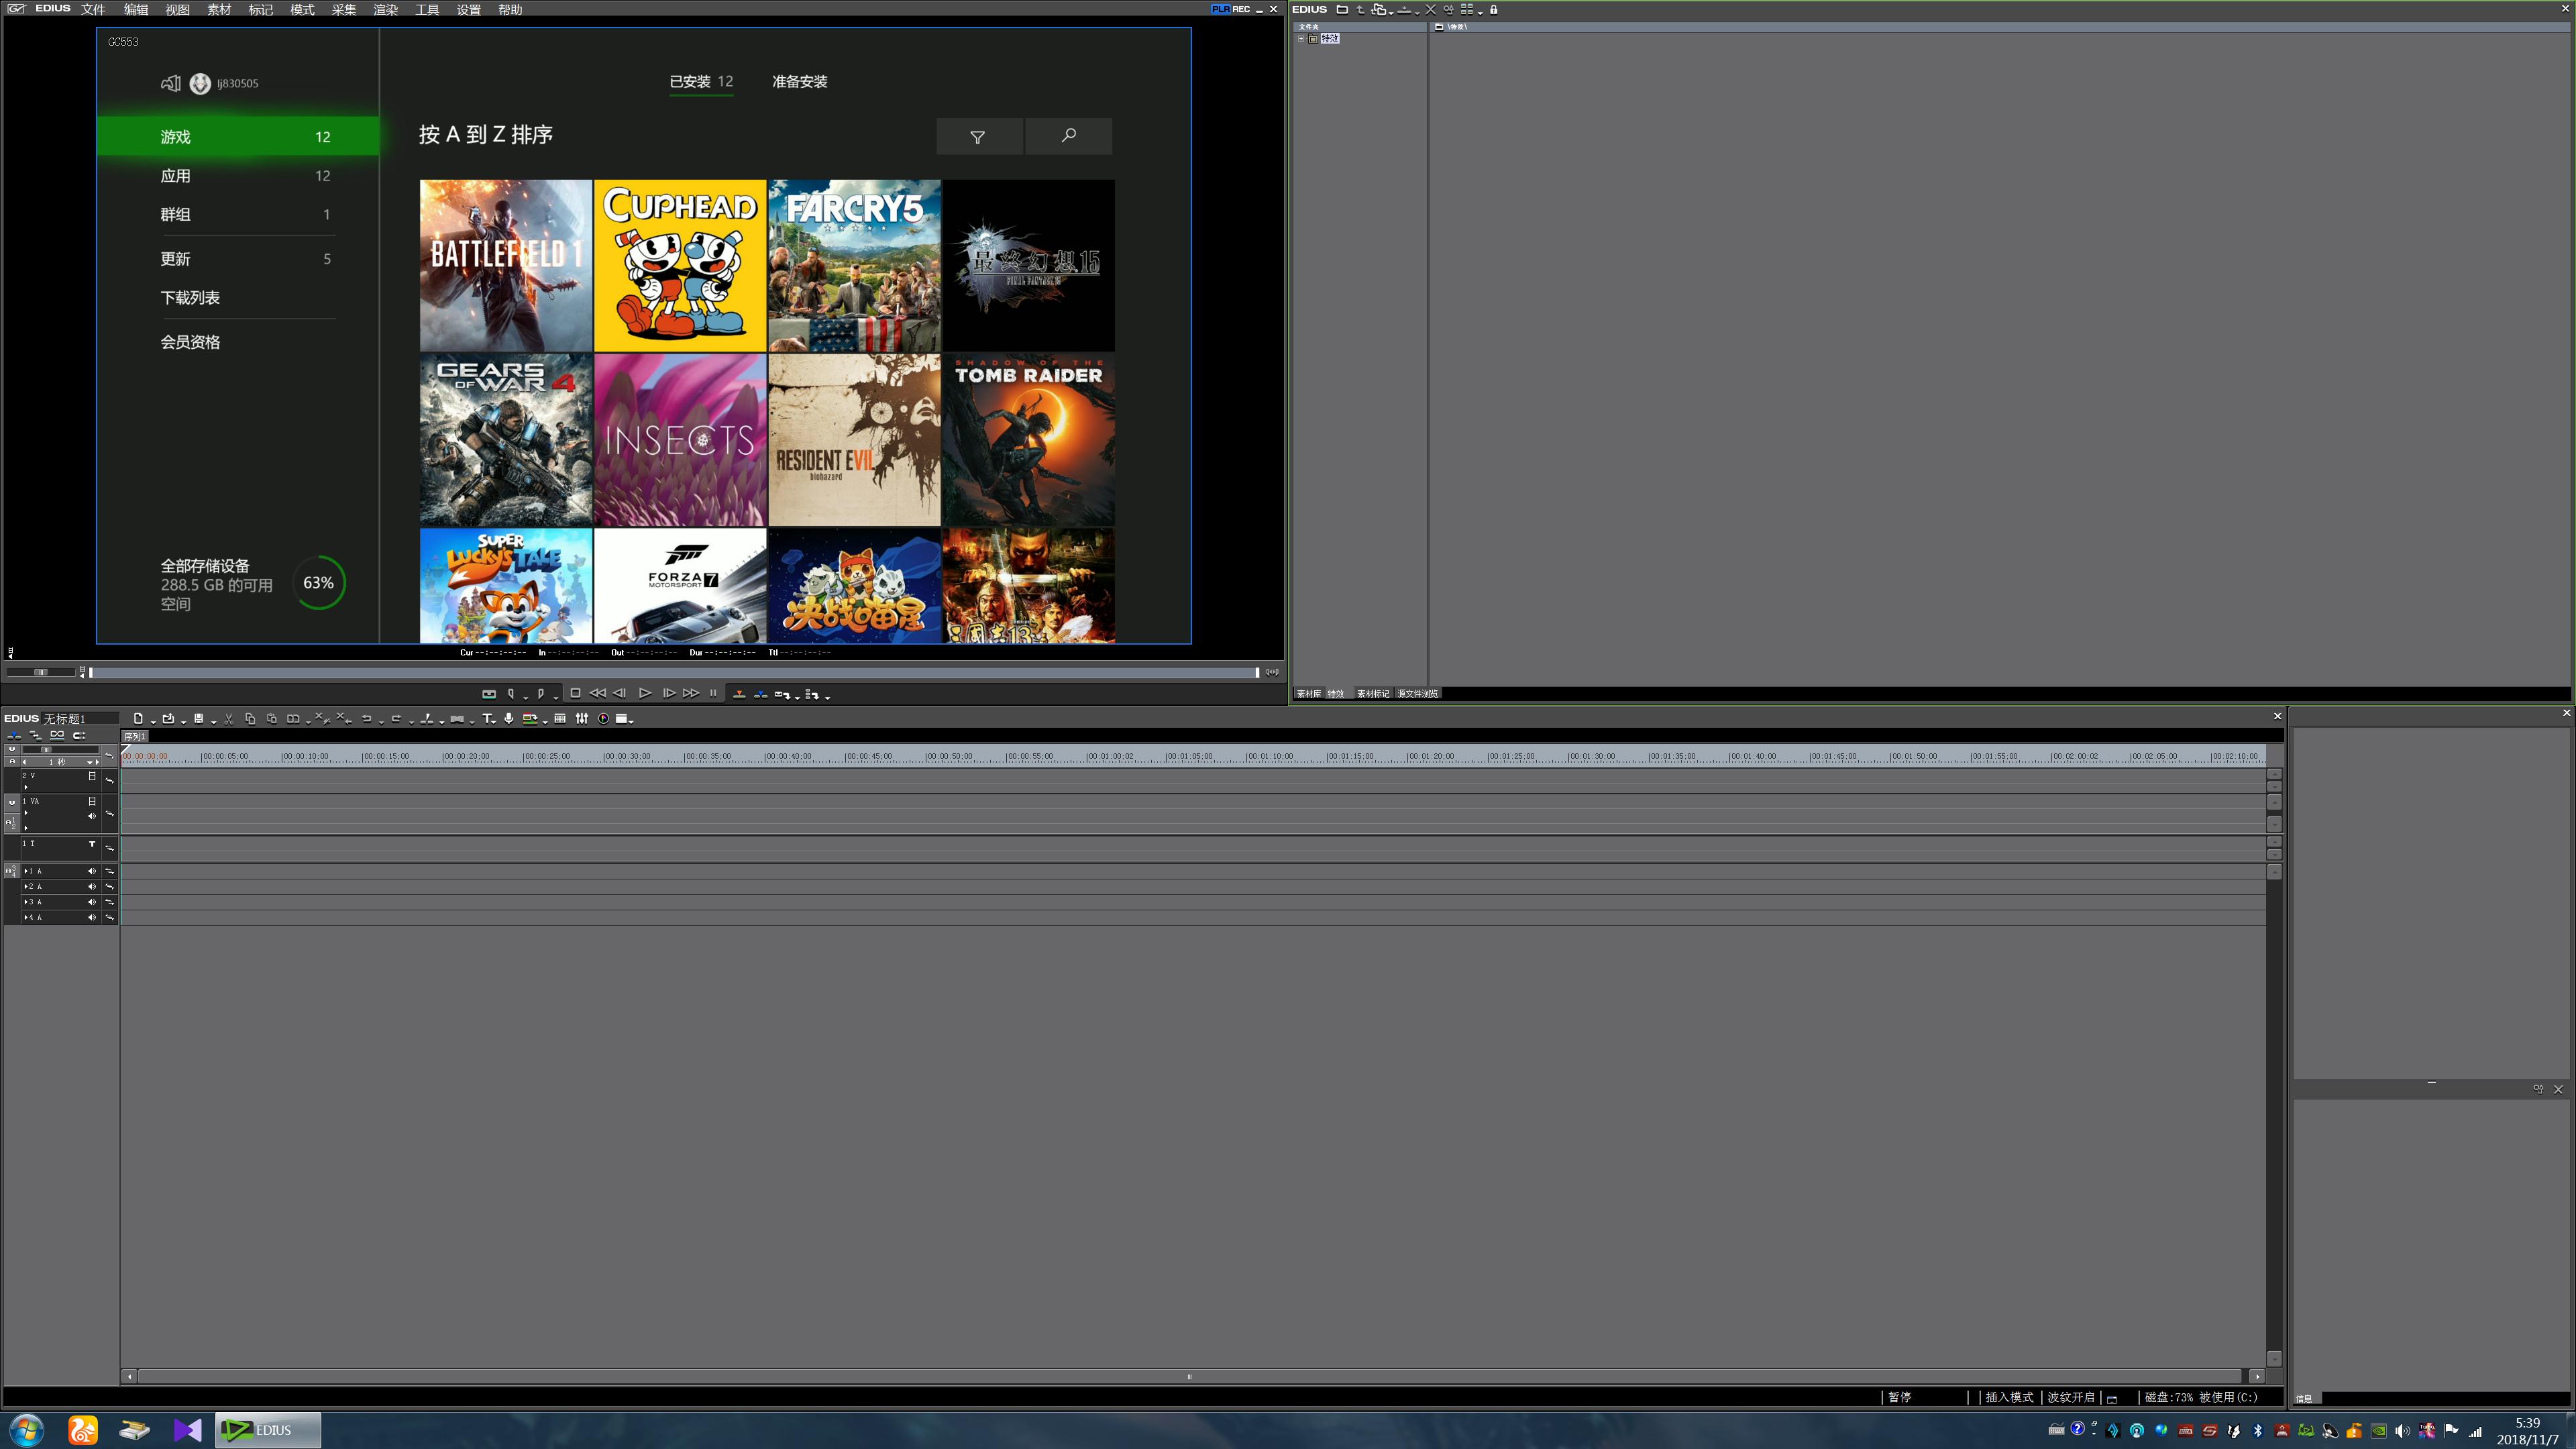Toggle speaker mute on 1 VA track
This screenshot has height=1449, width=2576.
[x=92, y=816]
